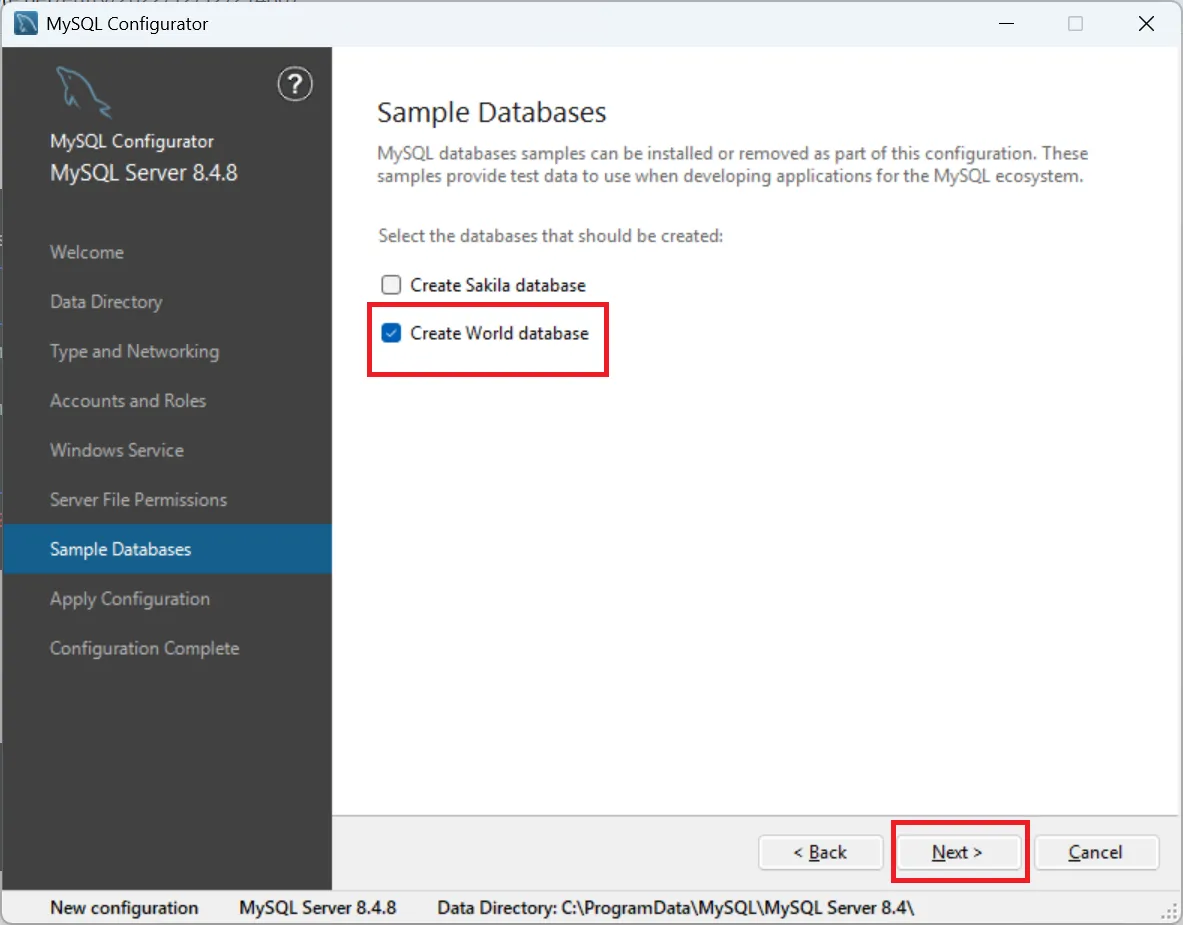The image size is (1183, 925).
Task: Open Accounts and Roles step
Action: (128, 401)
